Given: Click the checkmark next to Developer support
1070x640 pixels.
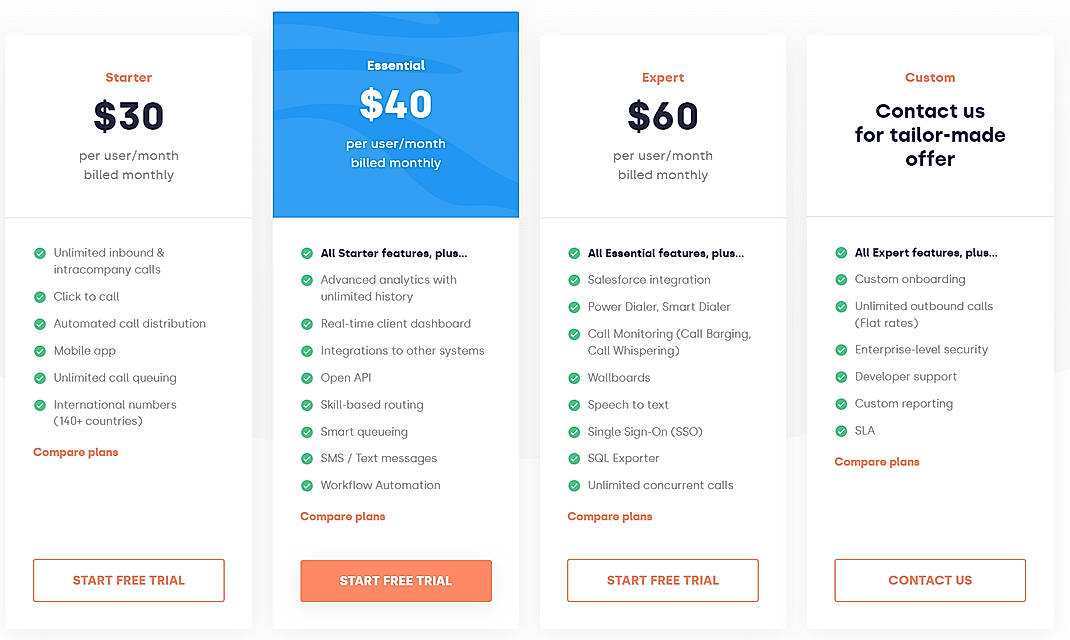Looking at the screenshot, I should click(x=841, y=377).
